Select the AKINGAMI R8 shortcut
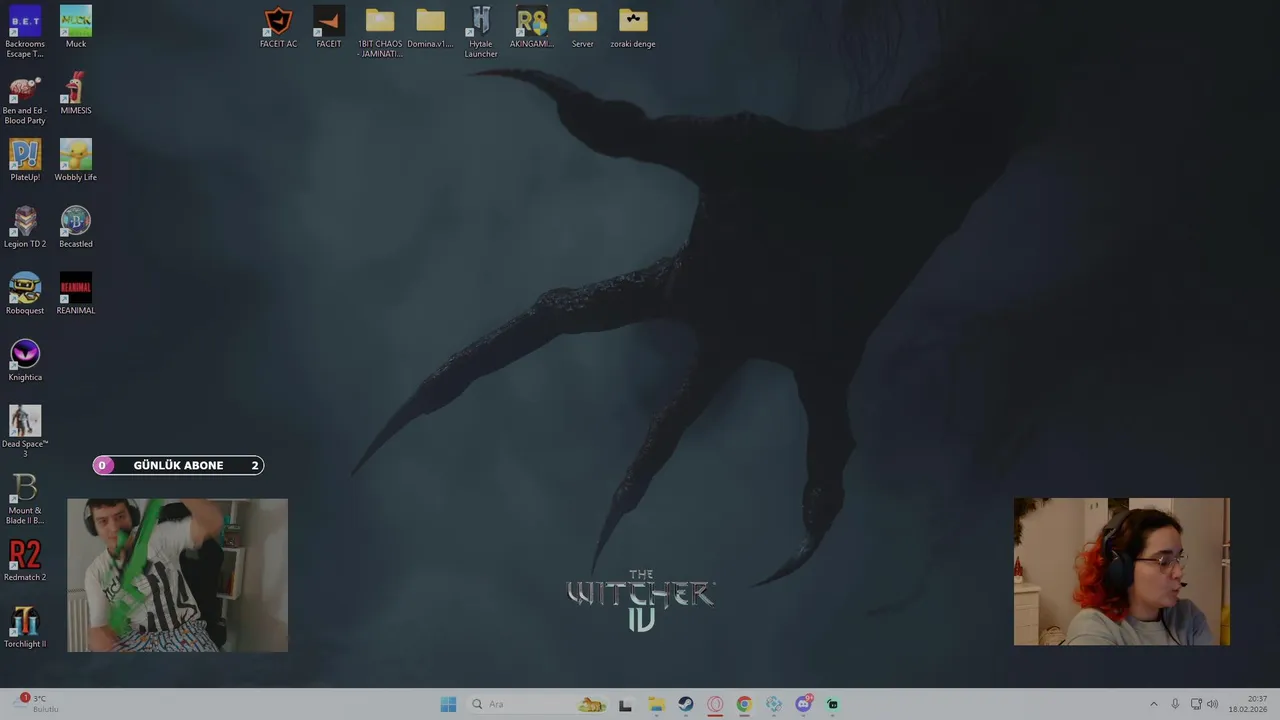 click(532, 27)
